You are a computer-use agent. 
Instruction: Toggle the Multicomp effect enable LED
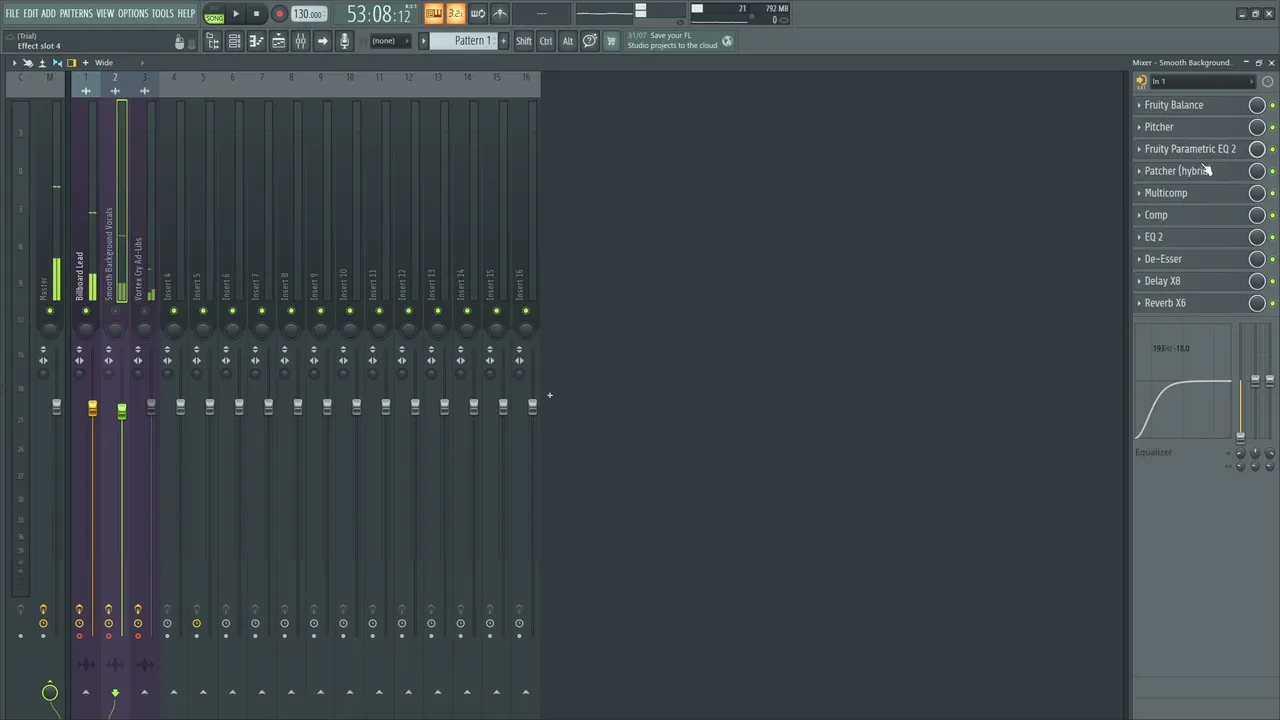(1272, 193)
